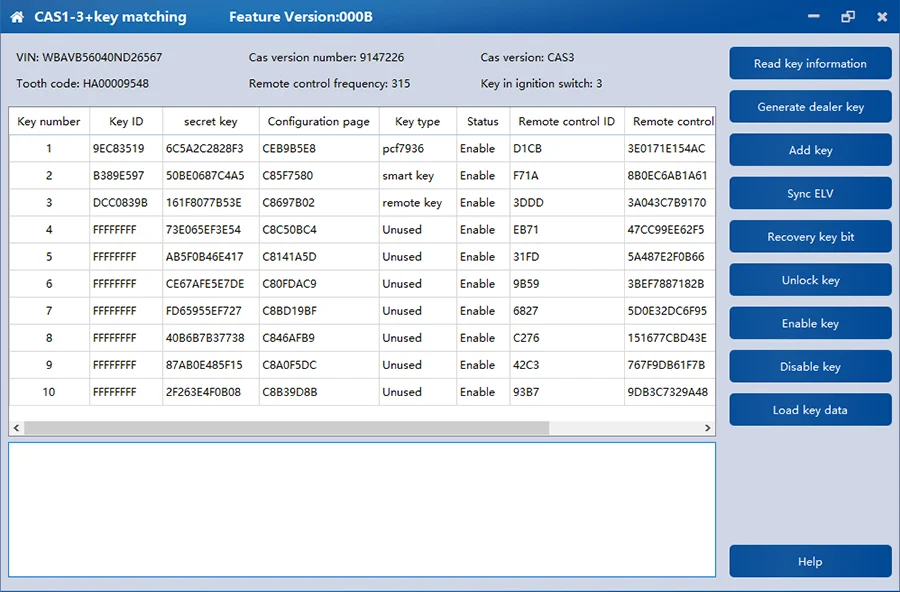Image resolution: width=900 pixels, height=592 pixels.
Task: Click Recovery key bit button
Action: point(810,237)
